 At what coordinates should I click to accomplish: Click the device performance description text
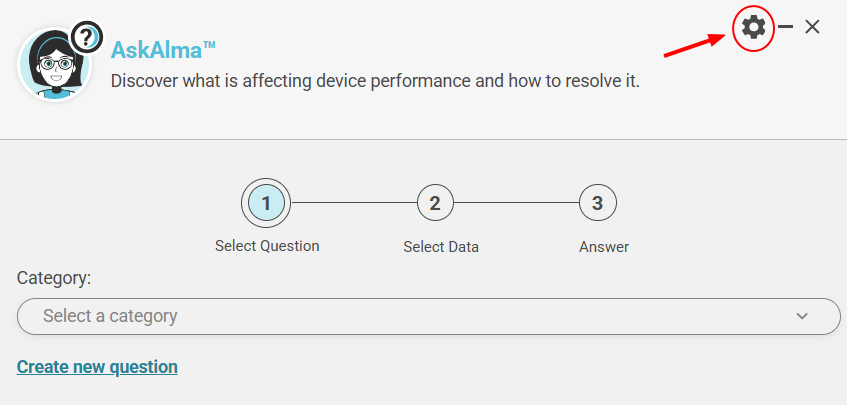(x=374, y=80)
